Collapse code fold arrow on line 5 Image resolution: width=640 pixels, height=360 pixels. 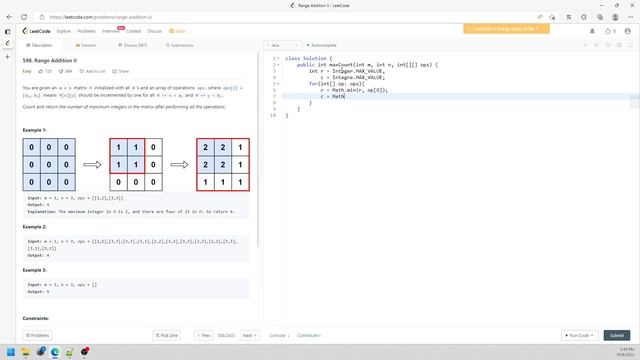(x=279, y=84)
